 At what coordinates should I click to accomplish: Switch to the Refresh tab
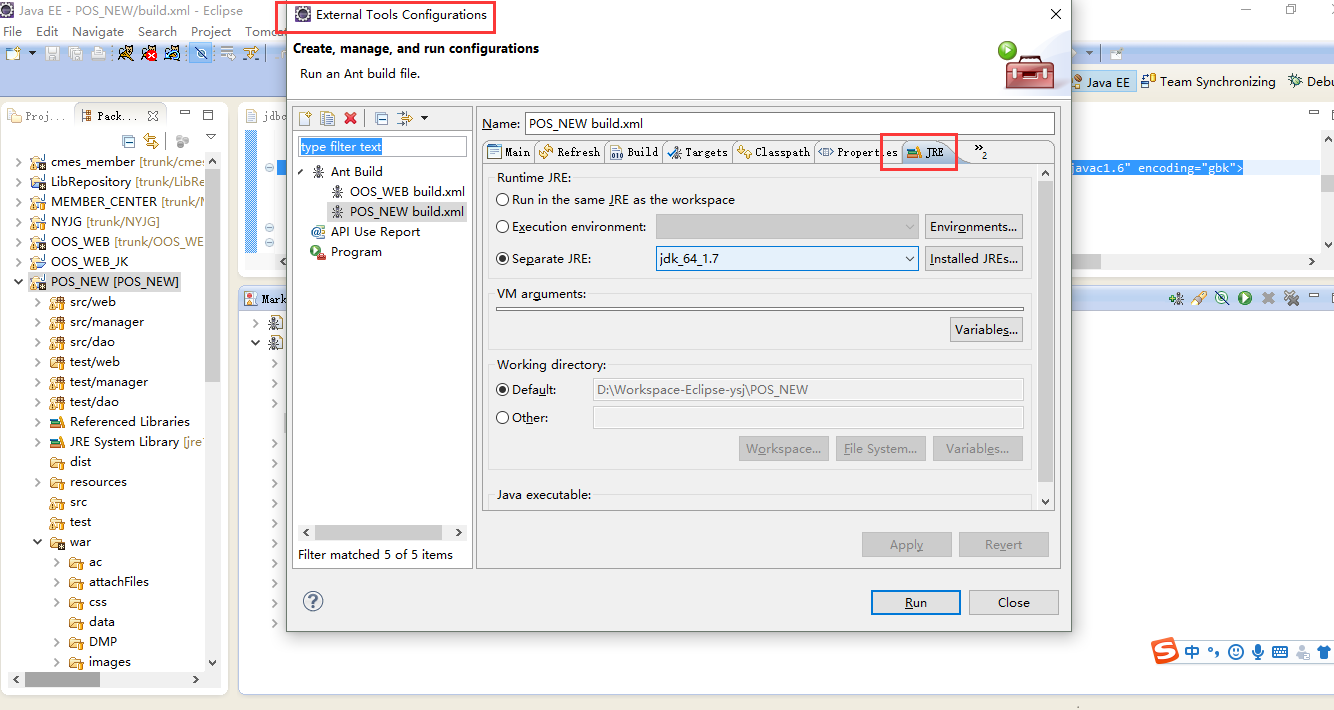point(569,152)
